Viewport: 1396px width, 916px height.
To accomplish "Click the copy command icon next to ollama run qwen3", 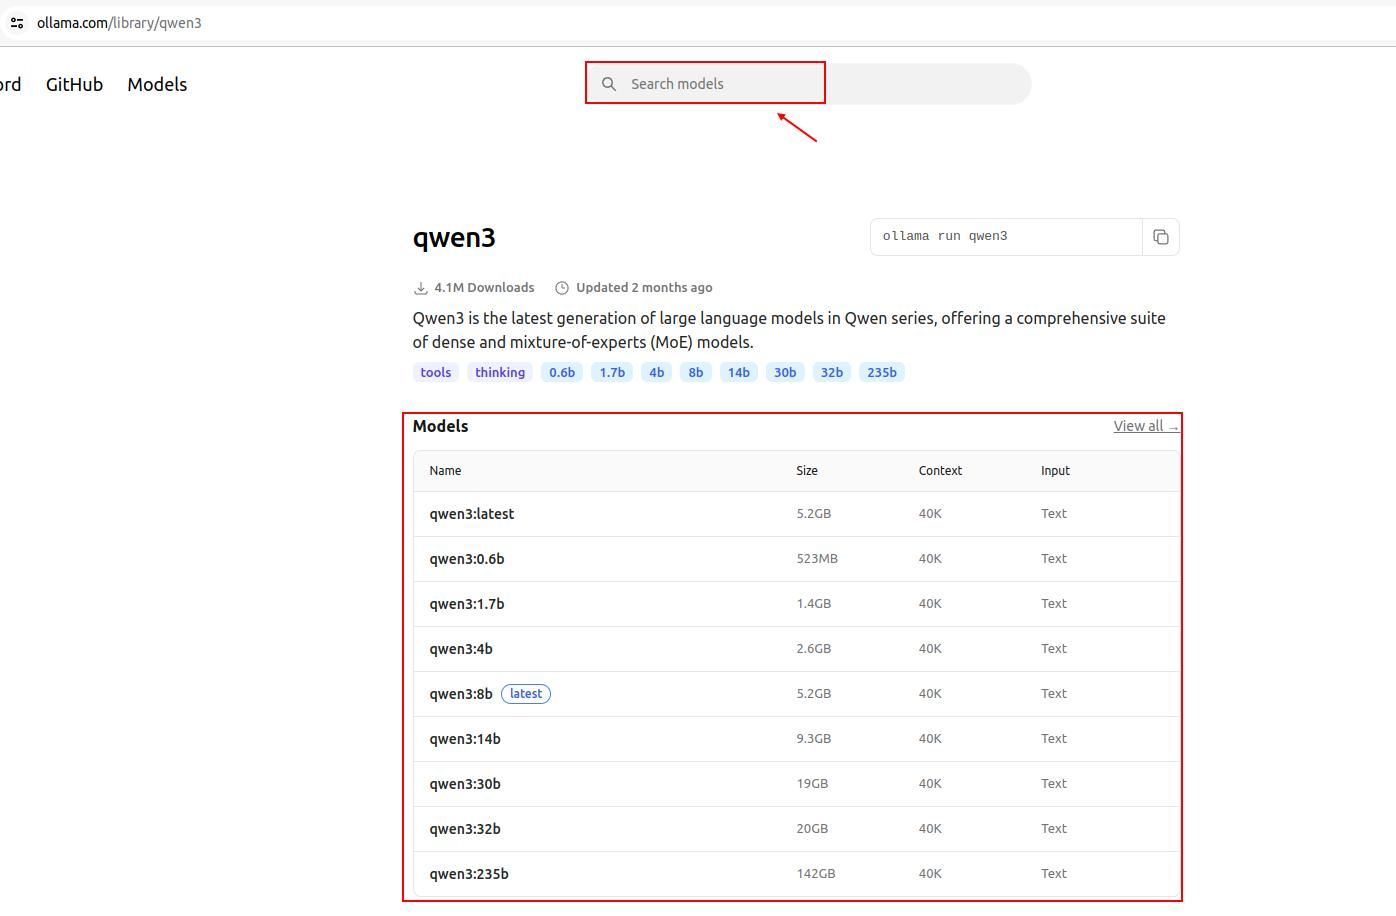I will coord(1161,237).
